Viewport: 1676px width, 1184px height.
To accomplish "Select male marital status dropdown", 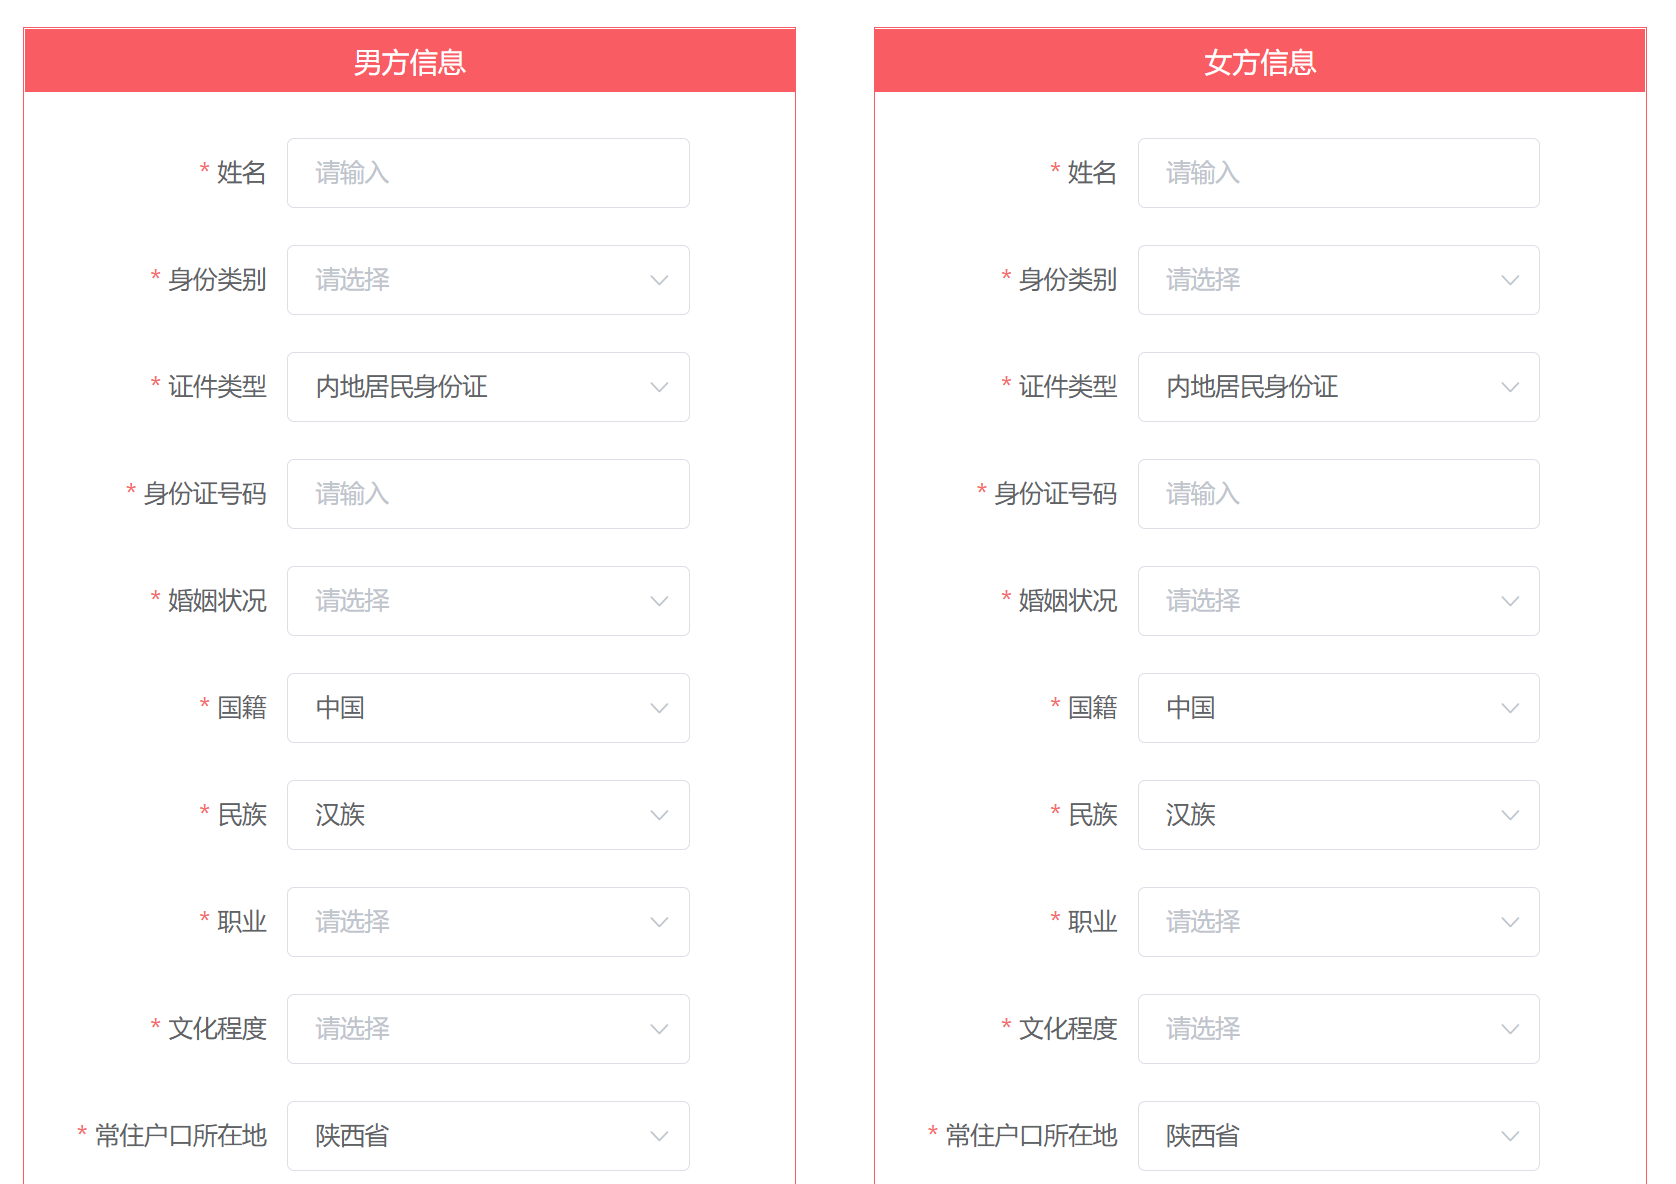I will pyautogui.click(x=488, y=601).
